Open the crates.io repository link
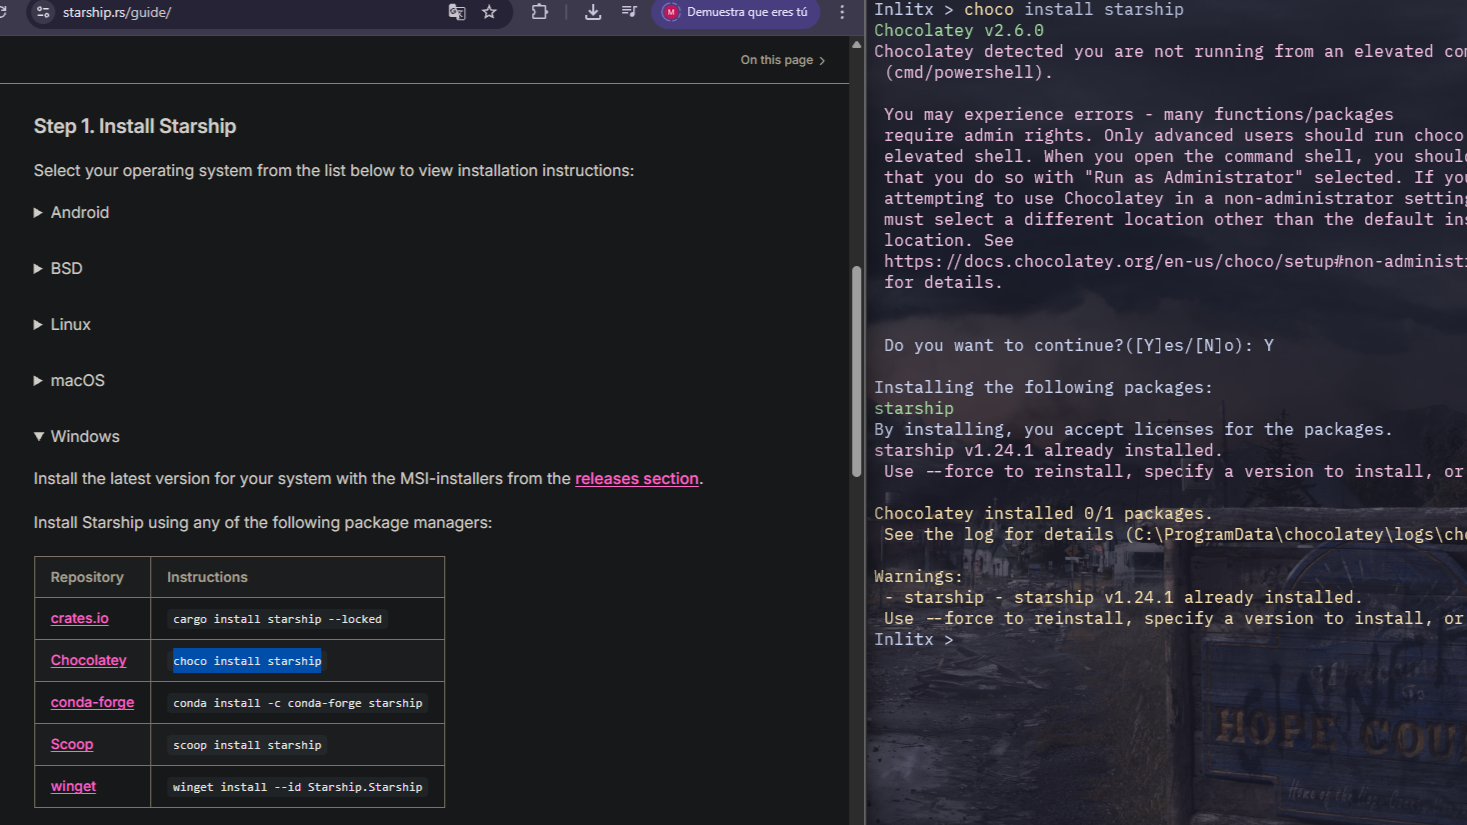The width and height of the screenshot is (1467, 825). click(80, 618)
